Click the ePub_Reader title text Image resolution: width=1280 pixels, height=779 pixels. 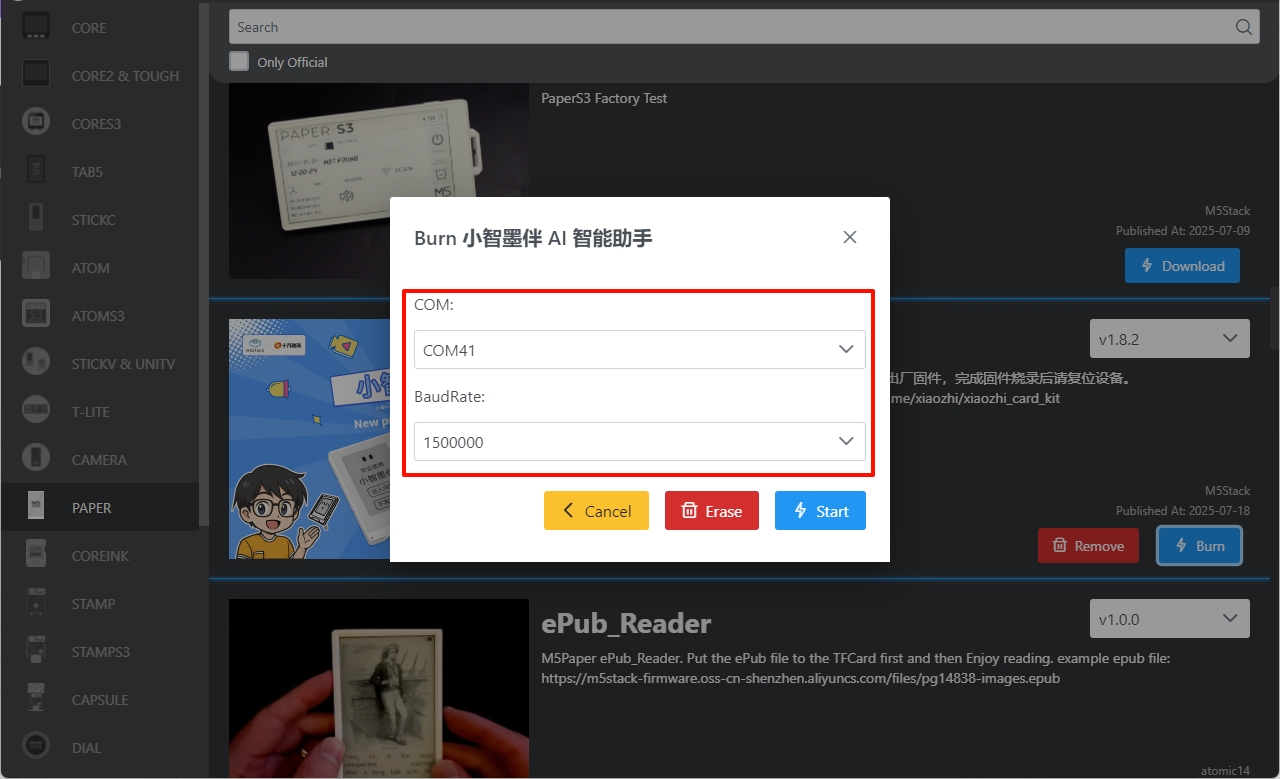click(x=626, y=623)
